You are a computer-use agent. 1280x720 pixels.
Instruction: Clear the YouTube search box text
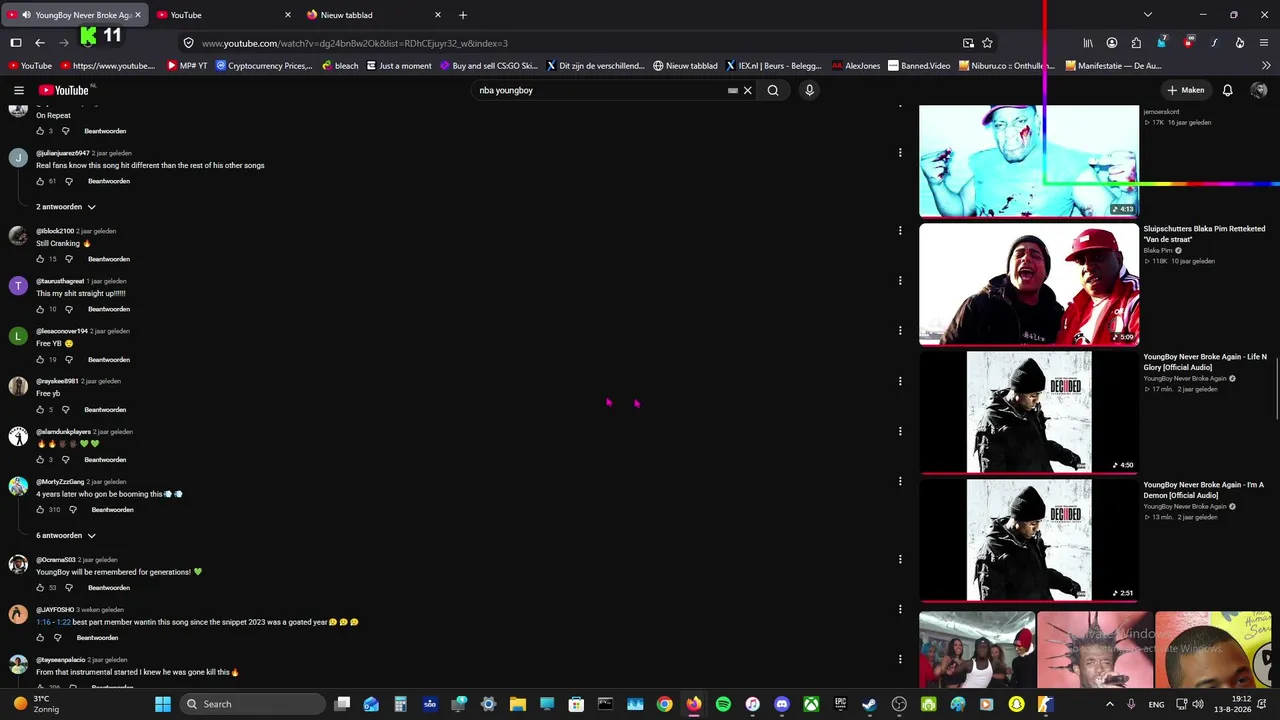[747, 90]
